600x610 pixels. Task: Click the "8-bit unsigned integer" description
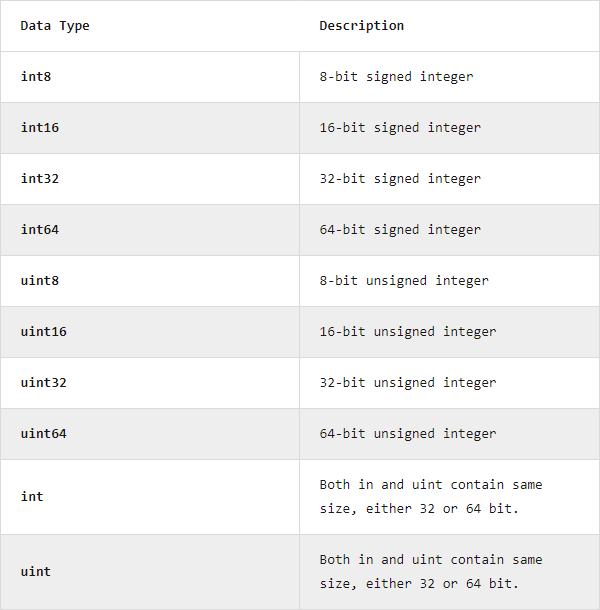(404, 281)
